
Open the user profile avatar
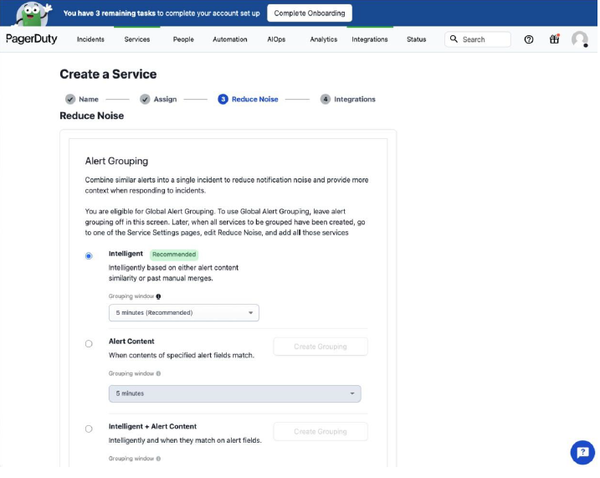580,39
